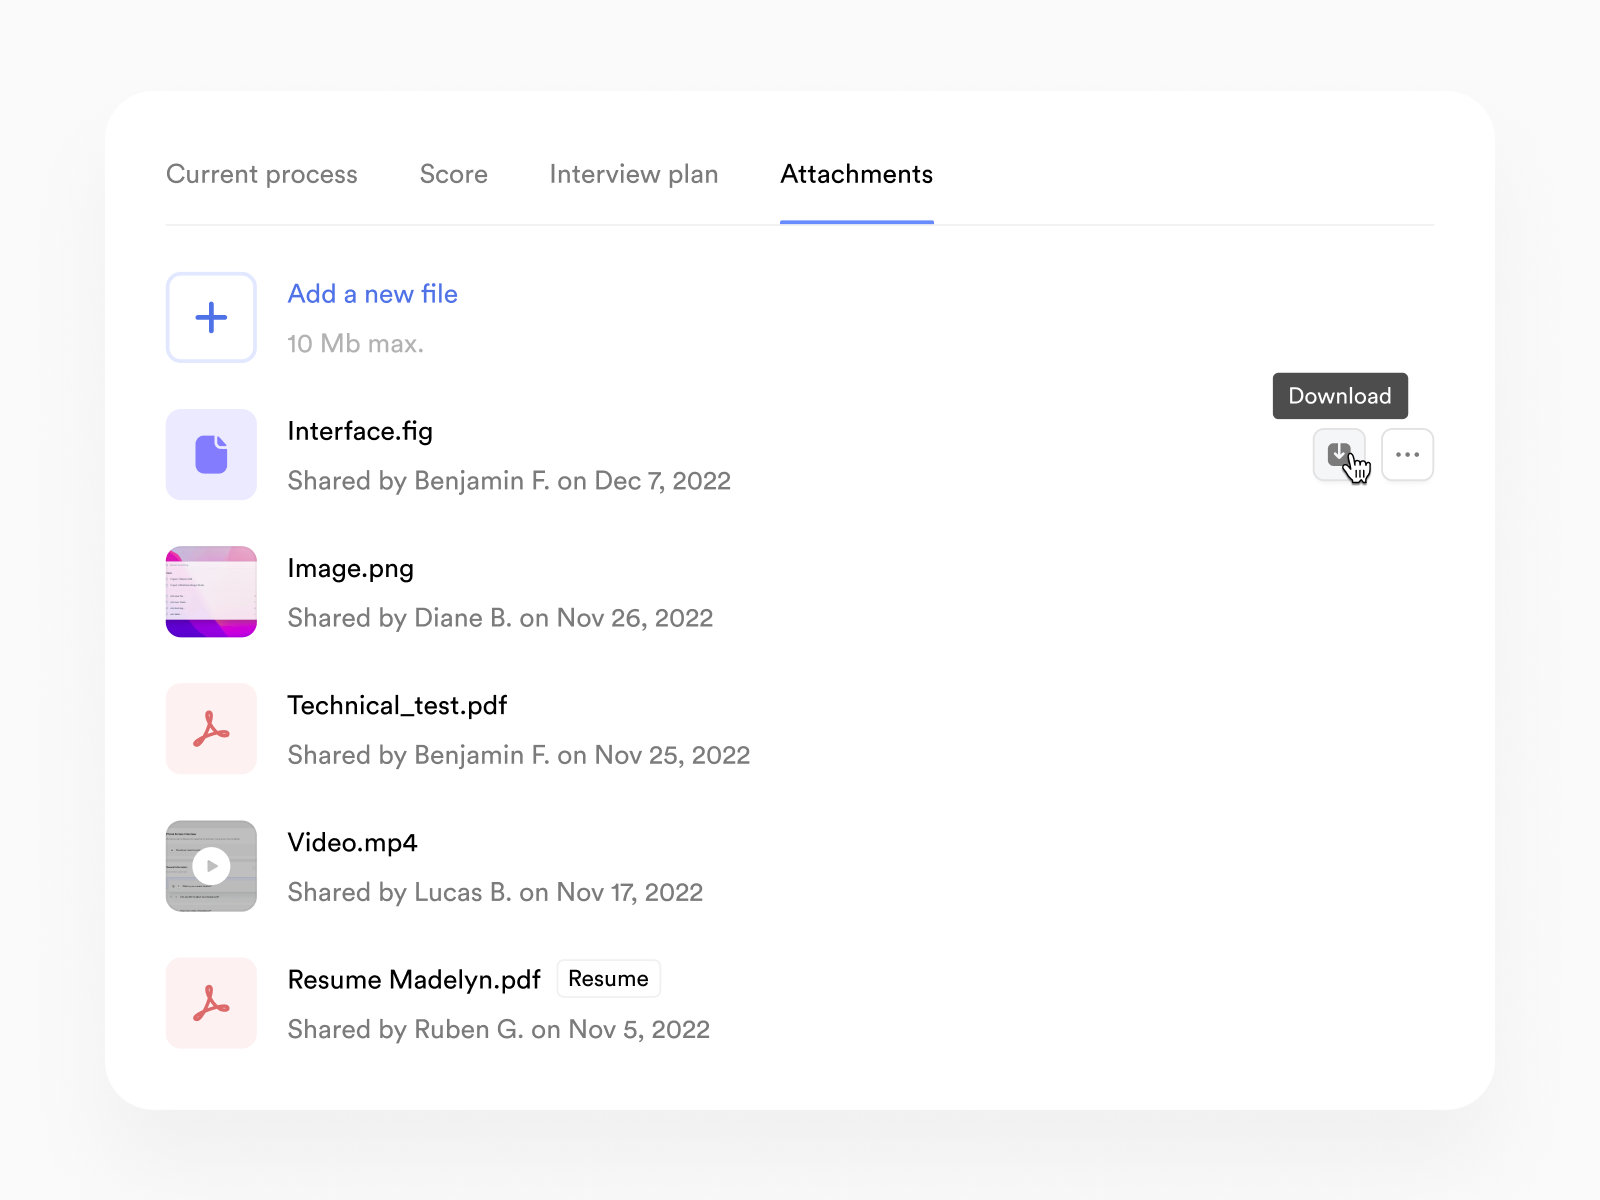Open the Score tab
This screenshot has height=1200, width=1600.
tap(454, 174)
